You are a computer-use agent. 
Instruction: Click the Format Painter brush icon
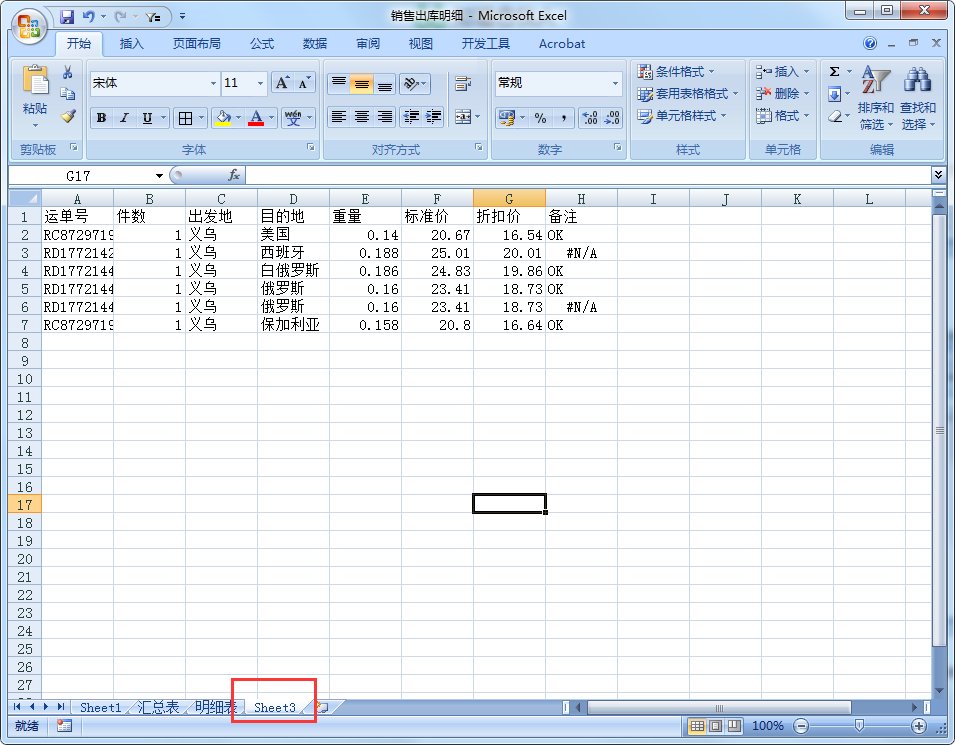click(67, 116)
